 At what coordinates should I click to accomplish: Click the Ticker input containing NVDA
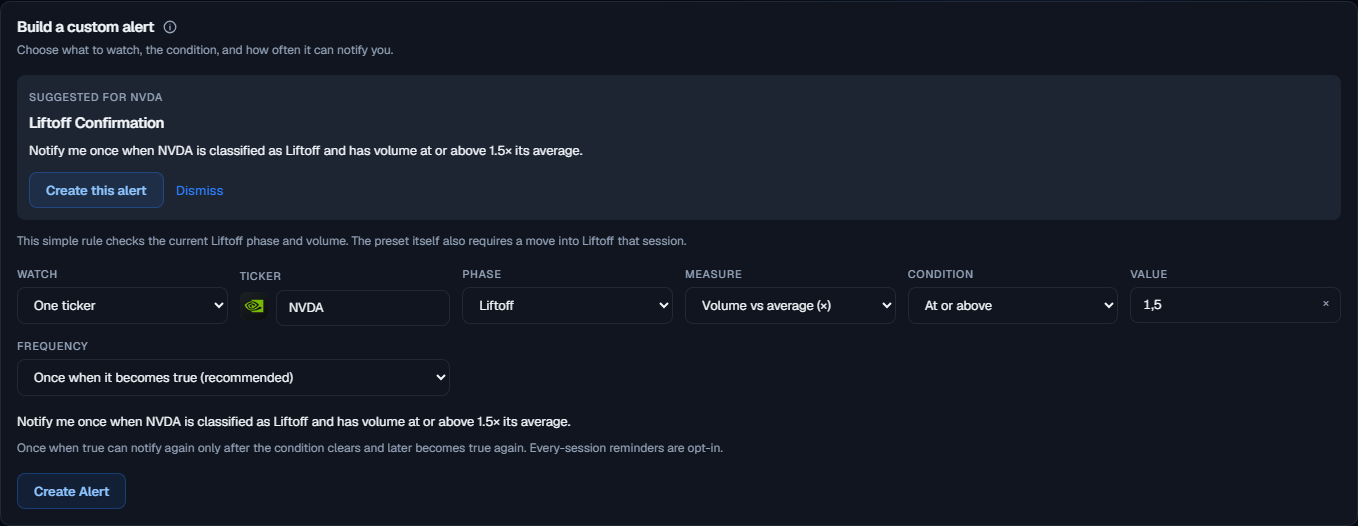[x=363, y=307]
